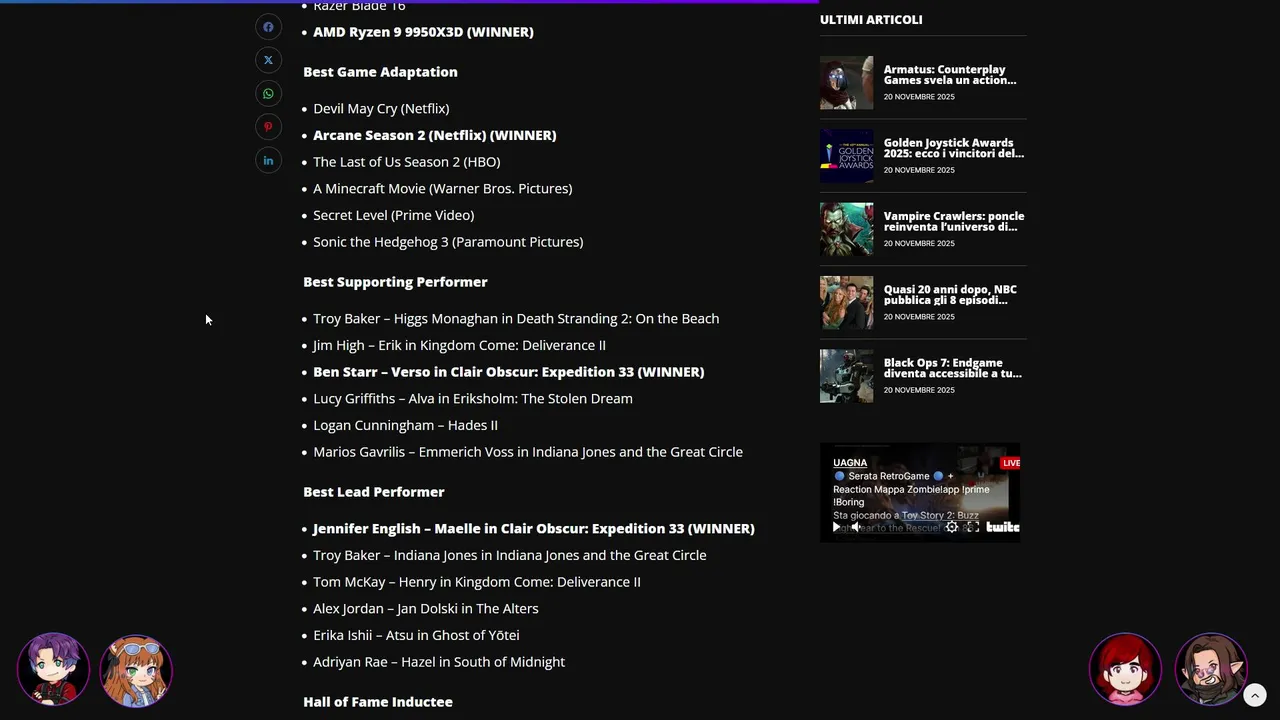
Task: Open Twitch player settings gear
Action: [x=952, y=527]
